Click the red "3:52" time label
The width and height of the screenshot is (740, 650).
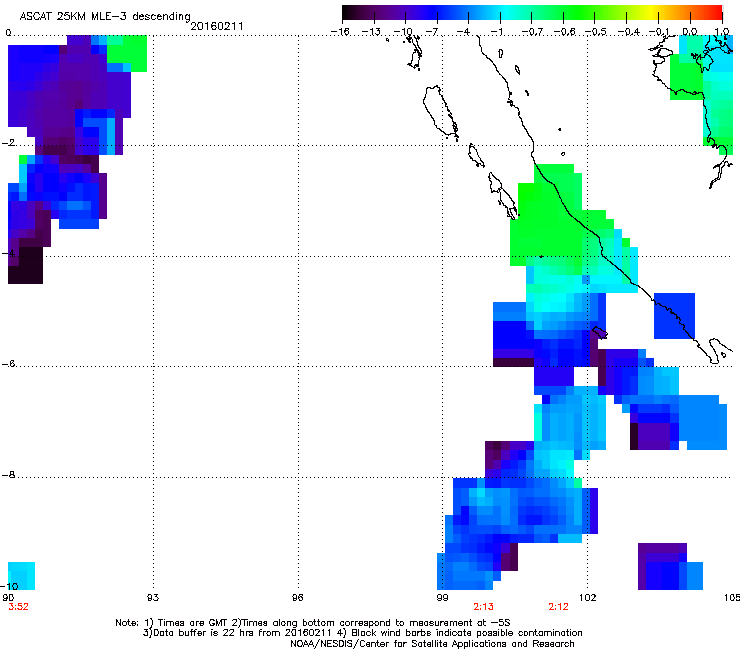pos(18,607)
